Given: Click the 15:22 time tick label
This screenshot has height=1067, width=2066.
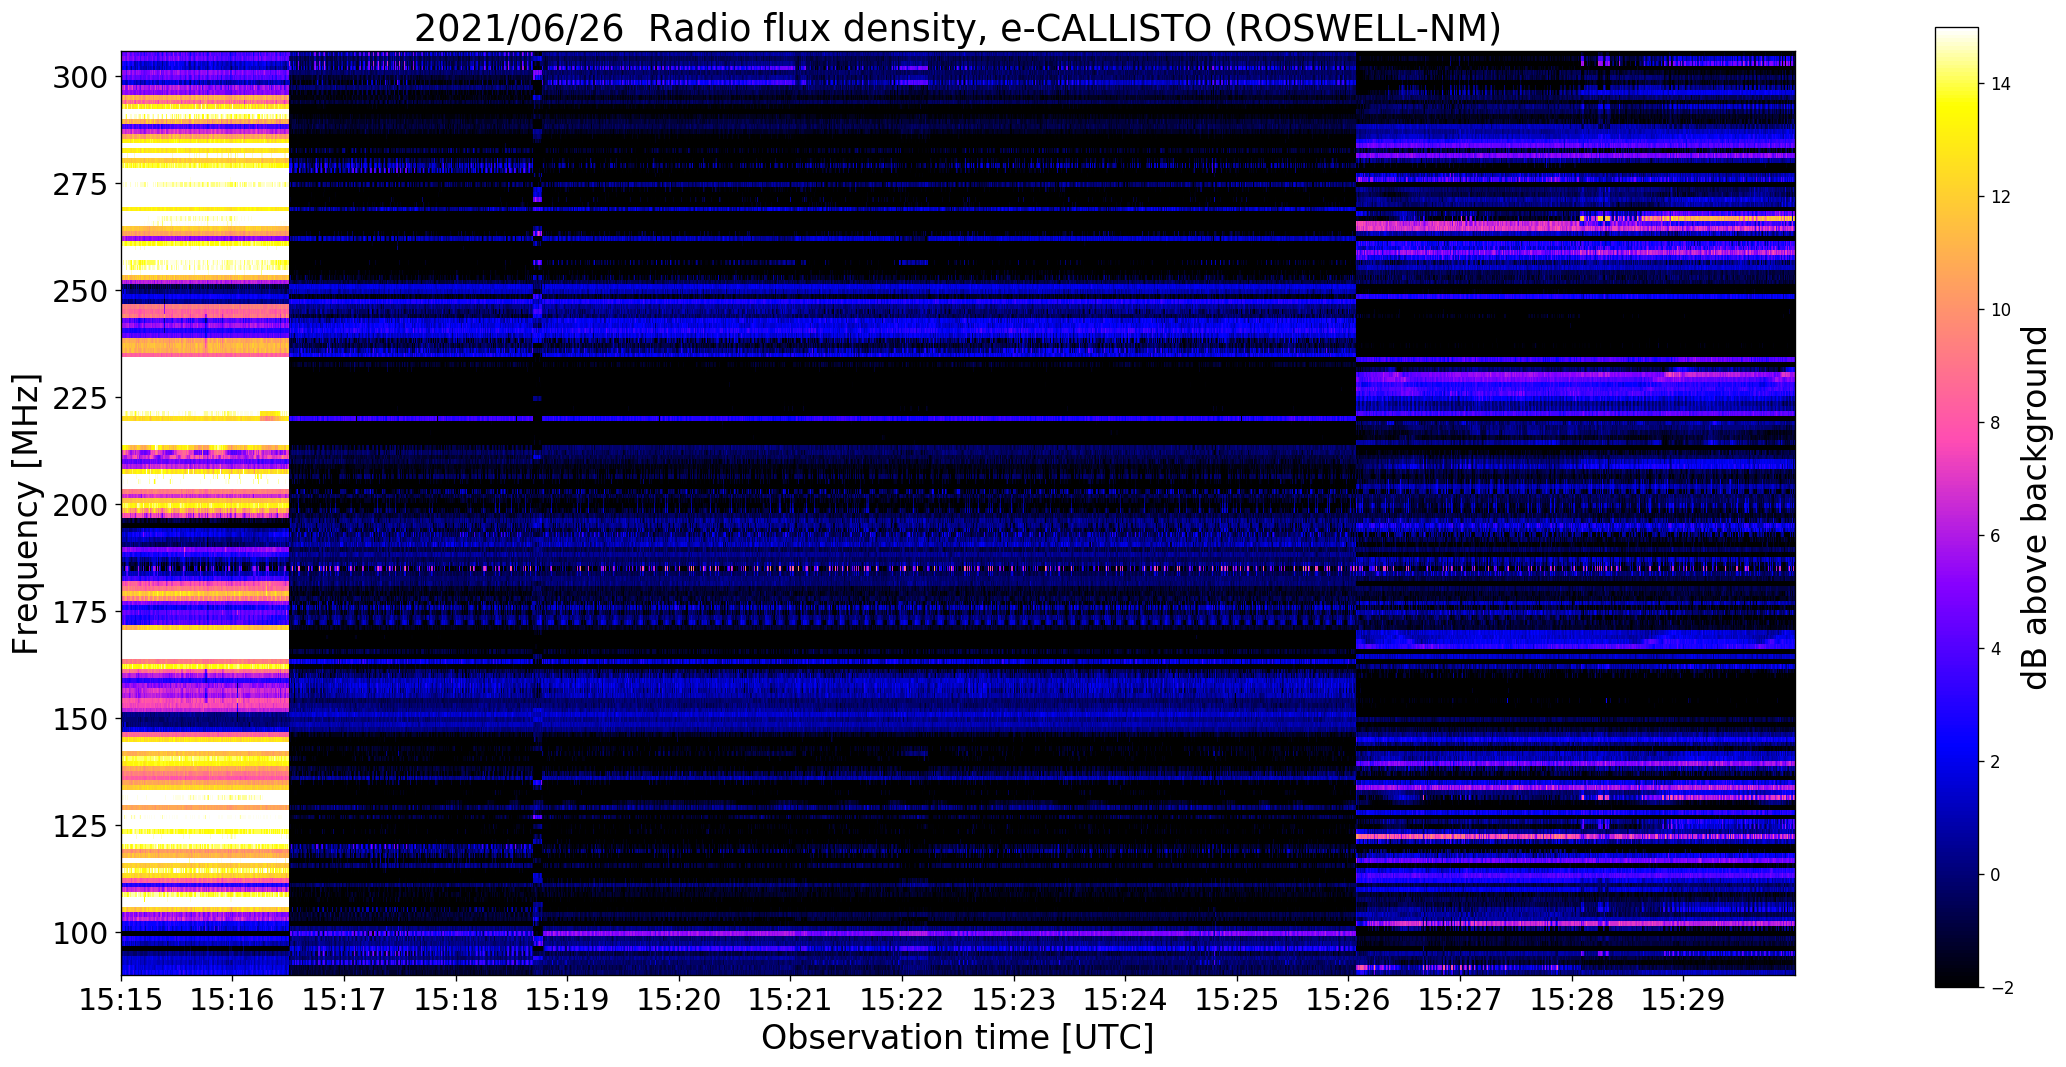Looking at the screenshot, I should click(902, 999).
